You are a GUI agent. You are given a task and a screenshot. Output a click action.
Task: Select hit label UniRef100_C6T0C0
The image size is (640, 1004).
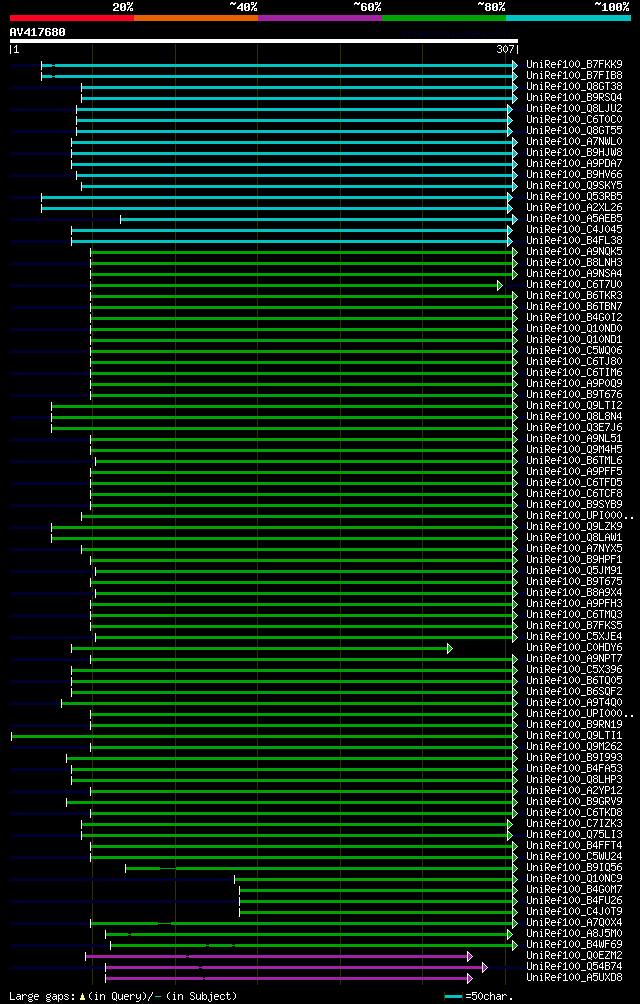click(x=574, y=120)
